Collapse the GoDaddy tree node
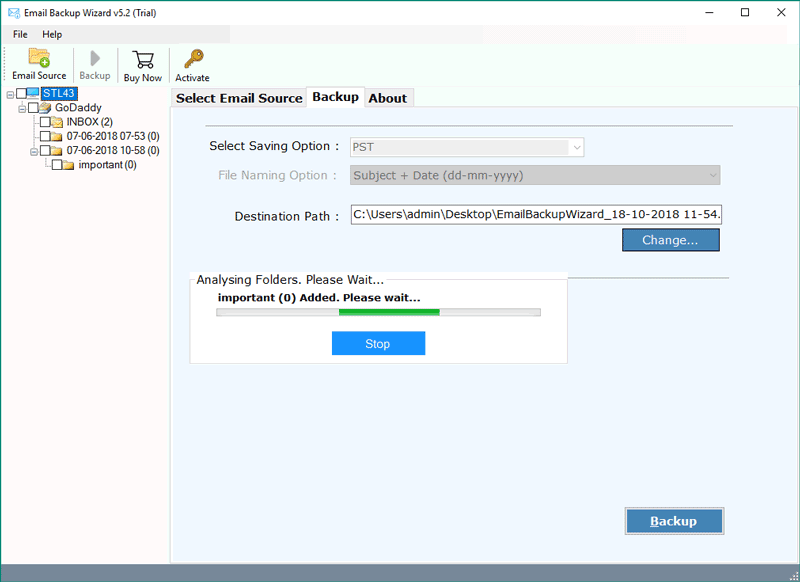 (22, 109)
